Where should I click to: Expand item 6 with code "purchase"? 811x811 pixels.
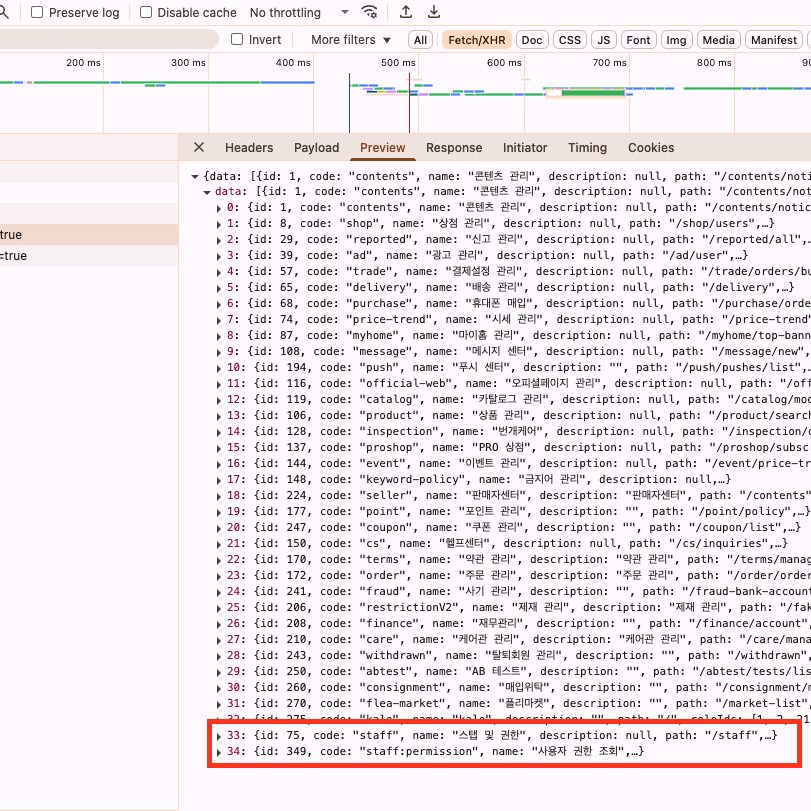(219, 304)
